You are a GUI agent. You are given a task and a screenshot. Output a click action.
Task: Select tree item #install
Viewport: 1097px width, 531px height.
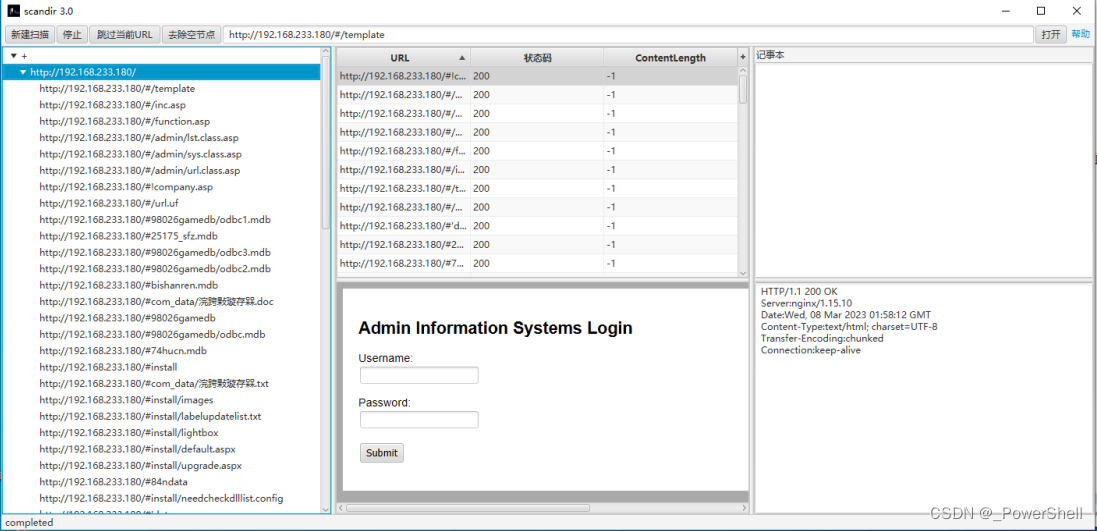click(108, 367)
